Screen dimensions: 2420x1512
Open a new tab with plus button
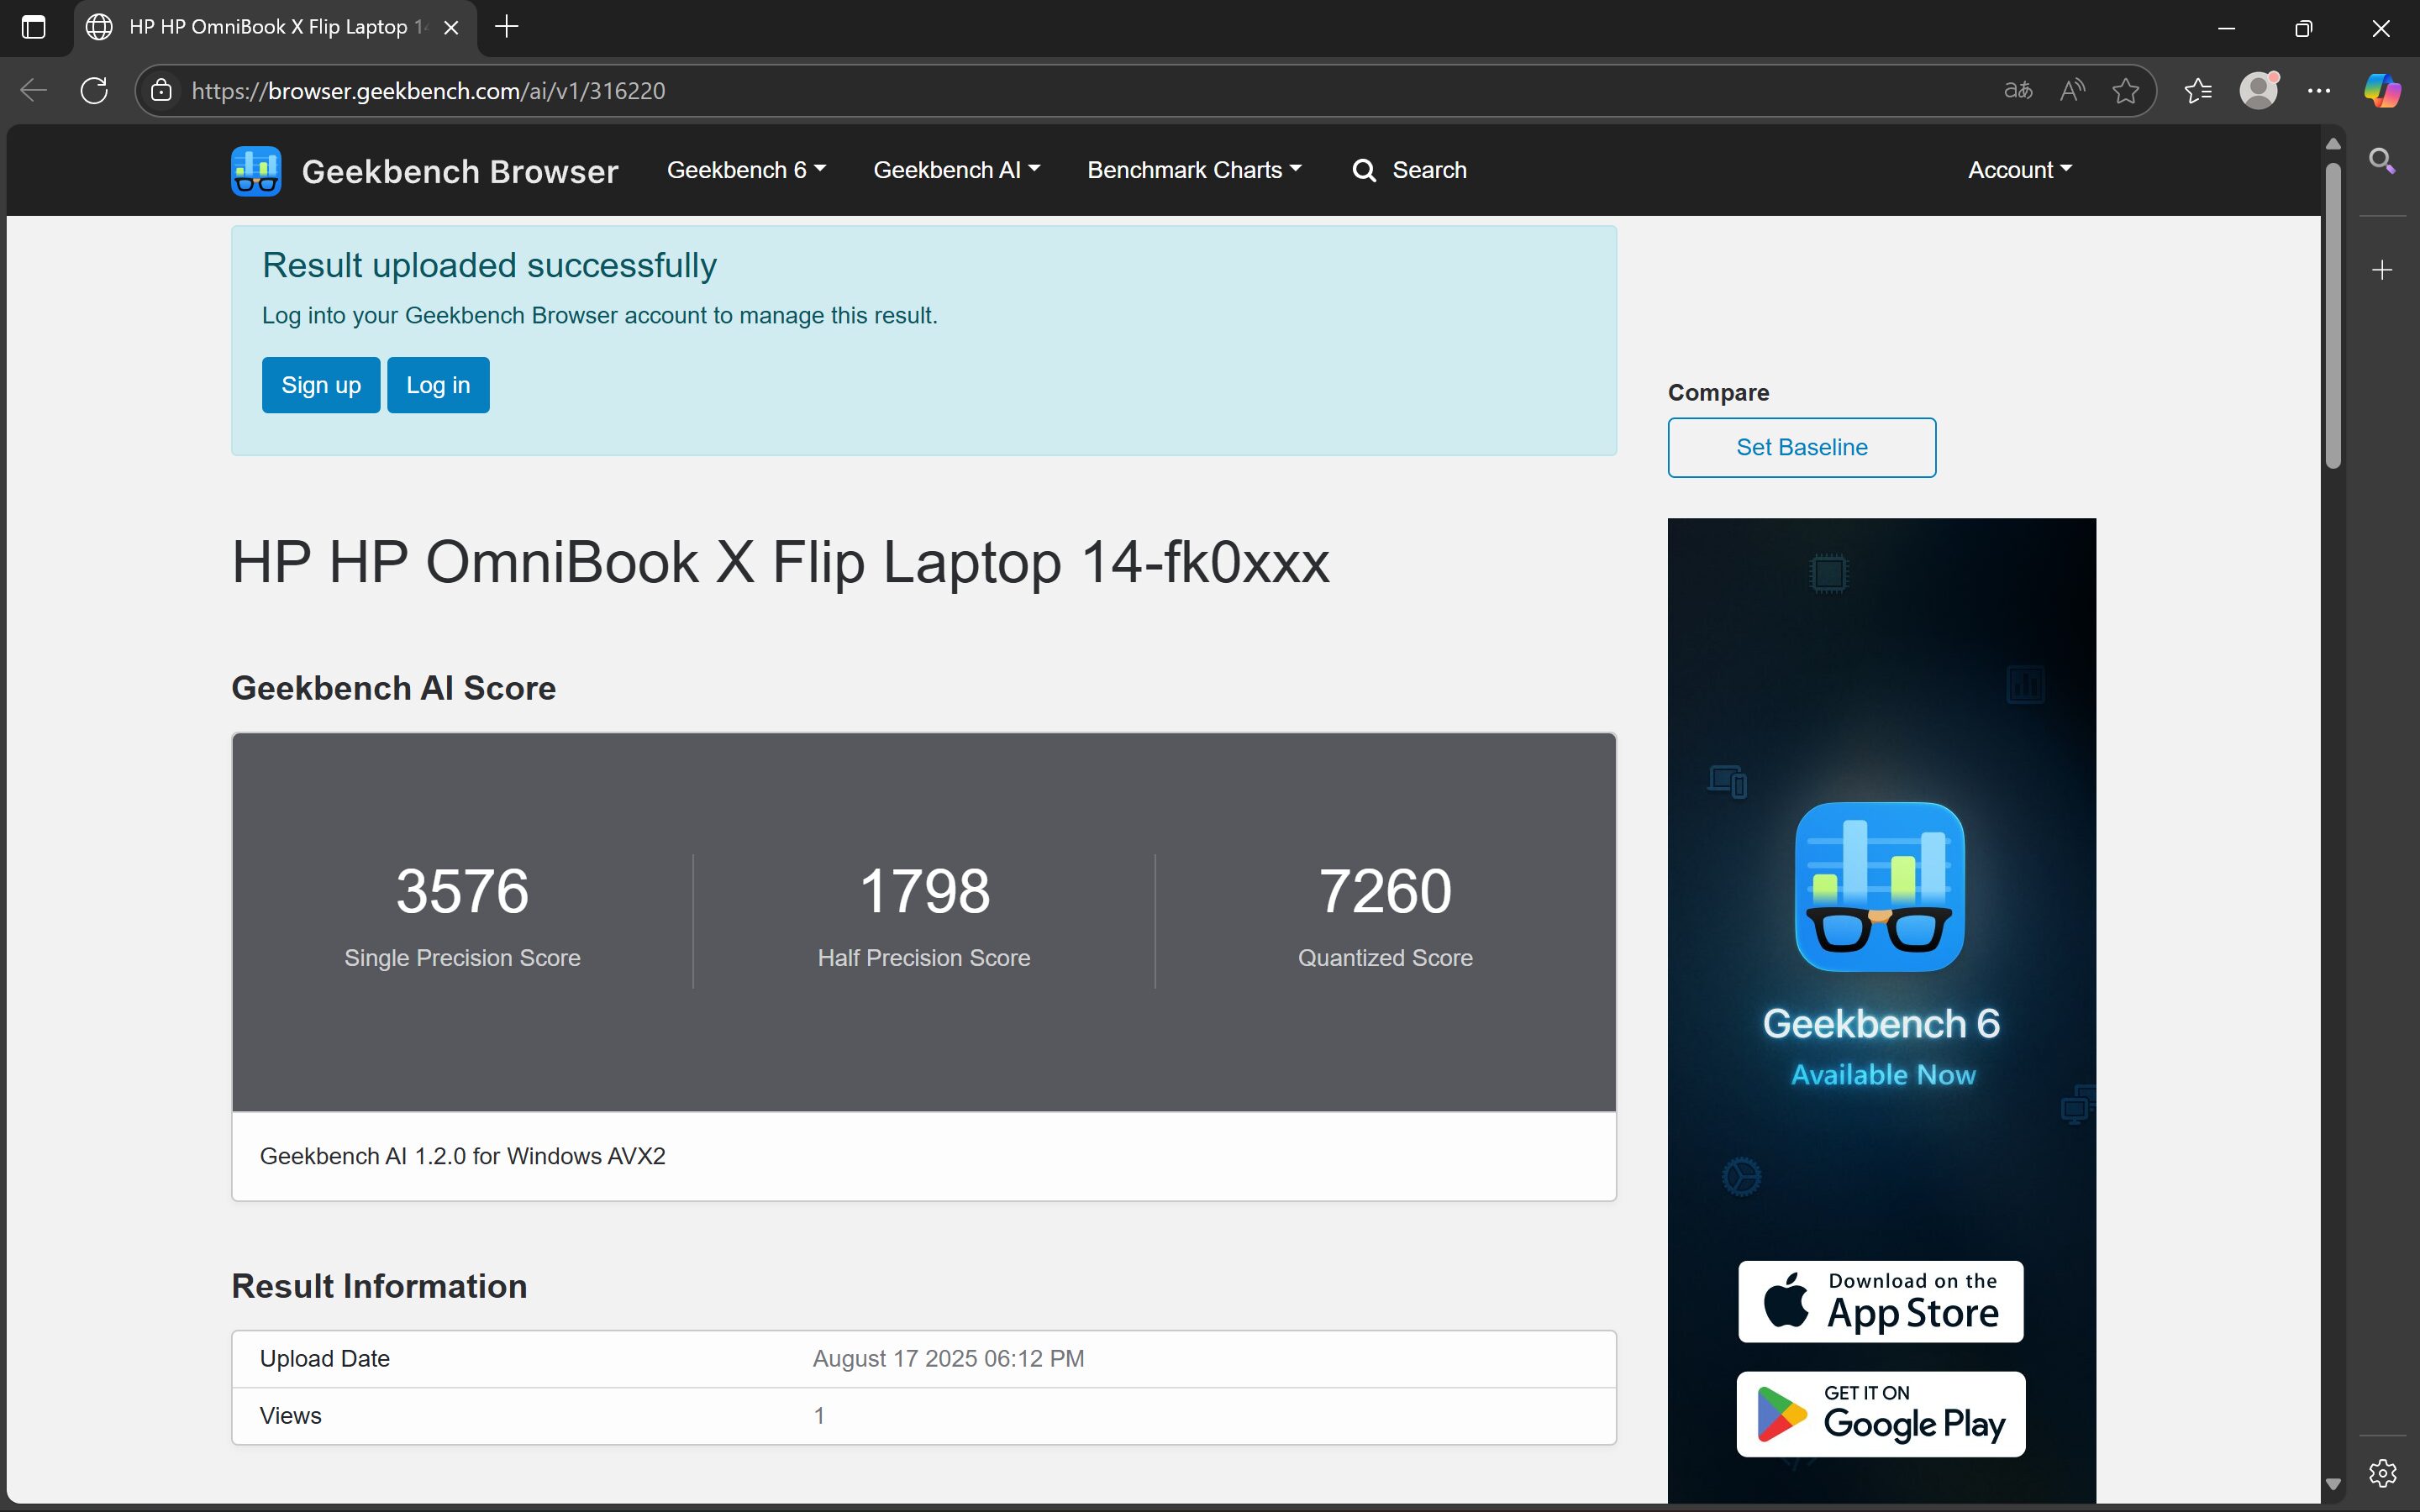pos(507,27)
